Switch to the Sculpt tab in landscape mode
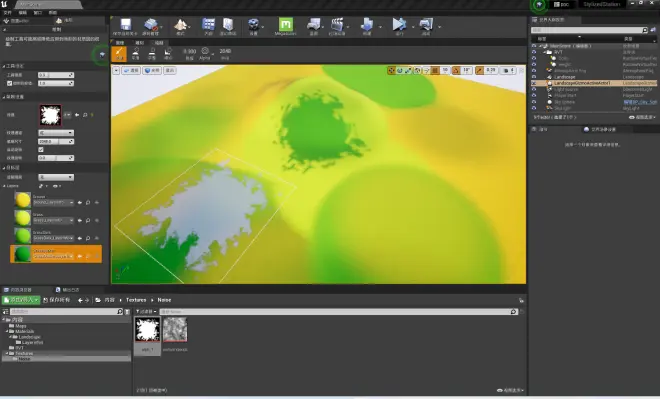This screenshot has height=399, width=660. [x=140, y=43]
